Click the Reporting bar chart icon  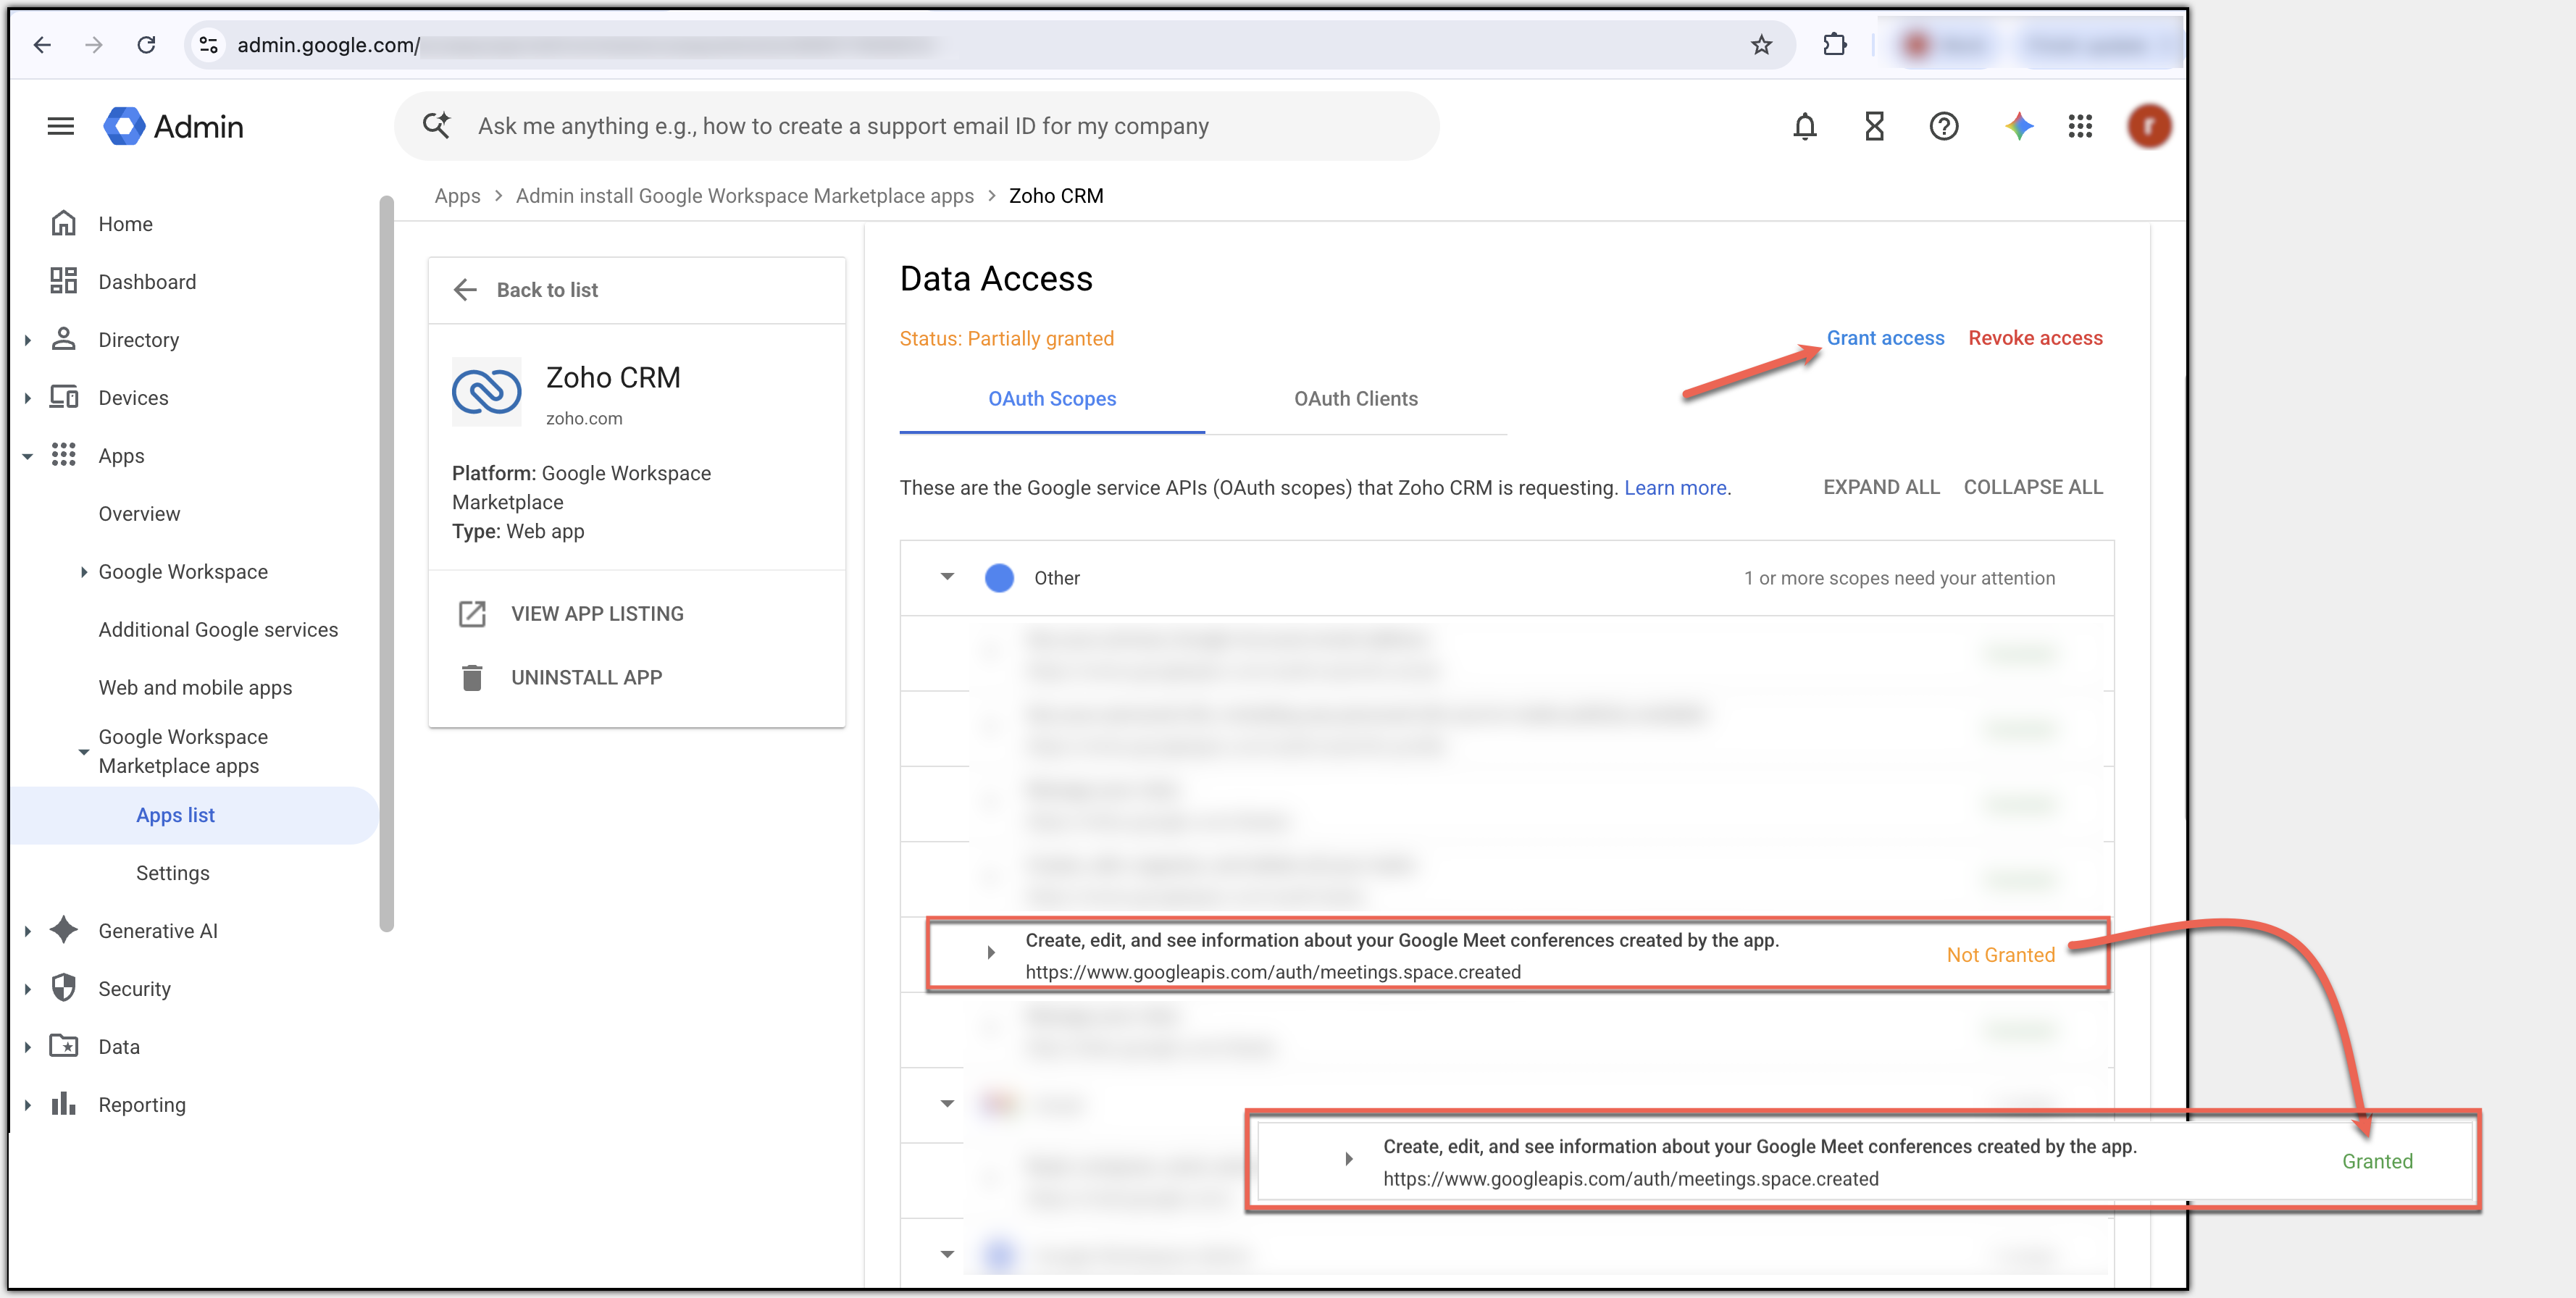[64, 1104]
